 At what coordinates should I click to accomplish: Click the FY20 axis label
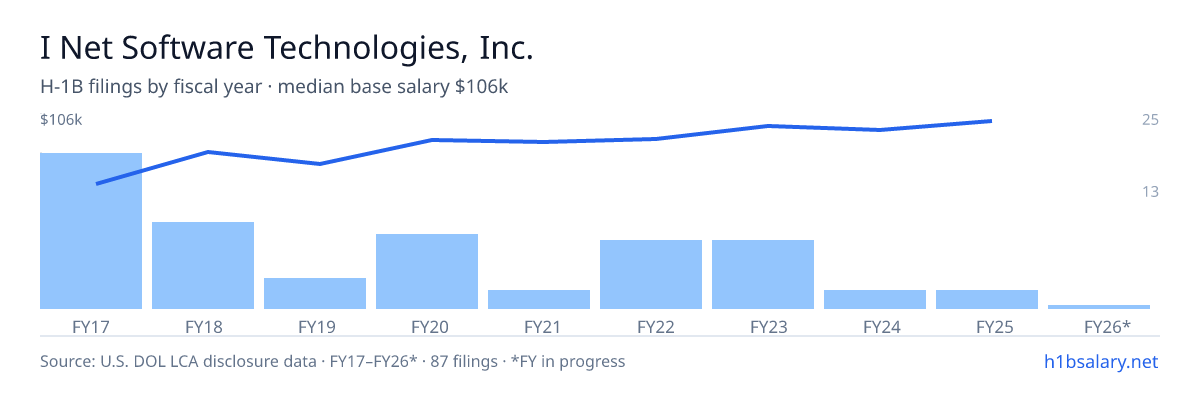pos(427,326)
